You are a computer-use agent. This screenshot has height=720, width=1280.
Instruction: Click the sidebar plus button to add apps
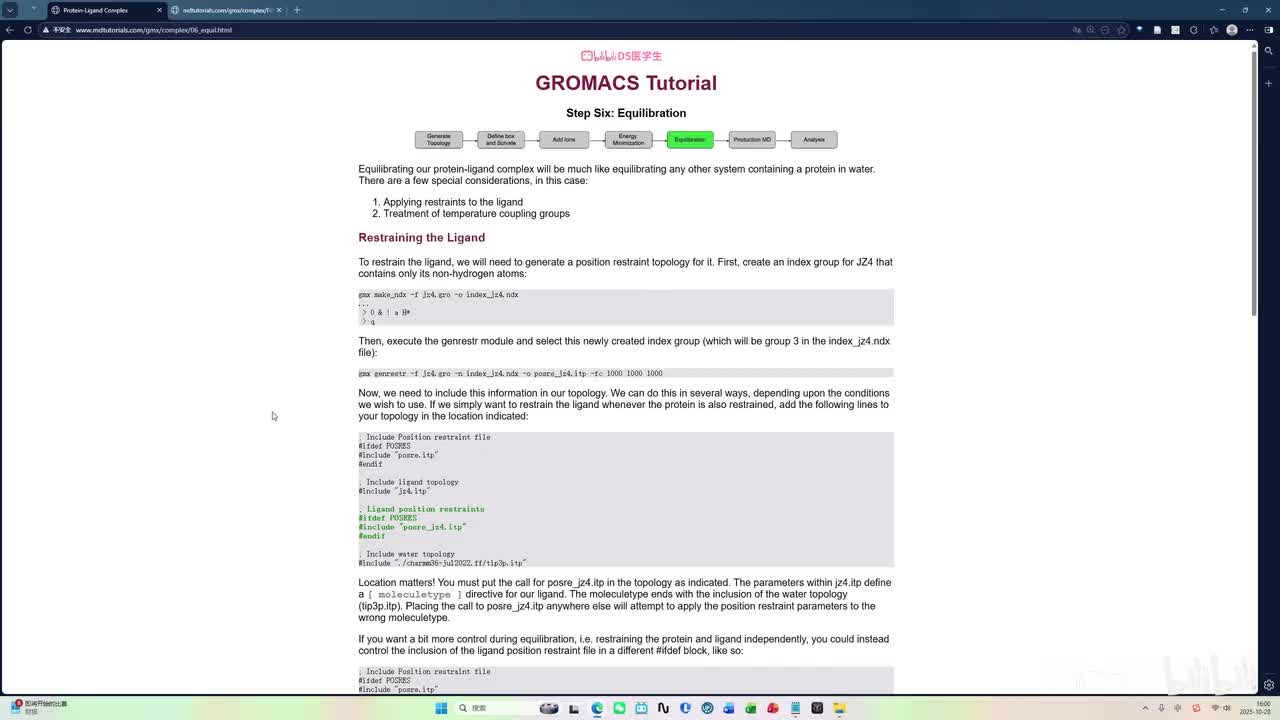pyautogui.click(x=1269, y=83)
